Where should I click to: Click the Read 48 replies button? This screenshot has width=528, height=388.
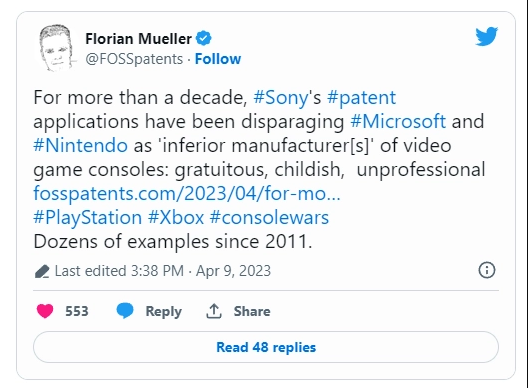click(x=266, y=347)
